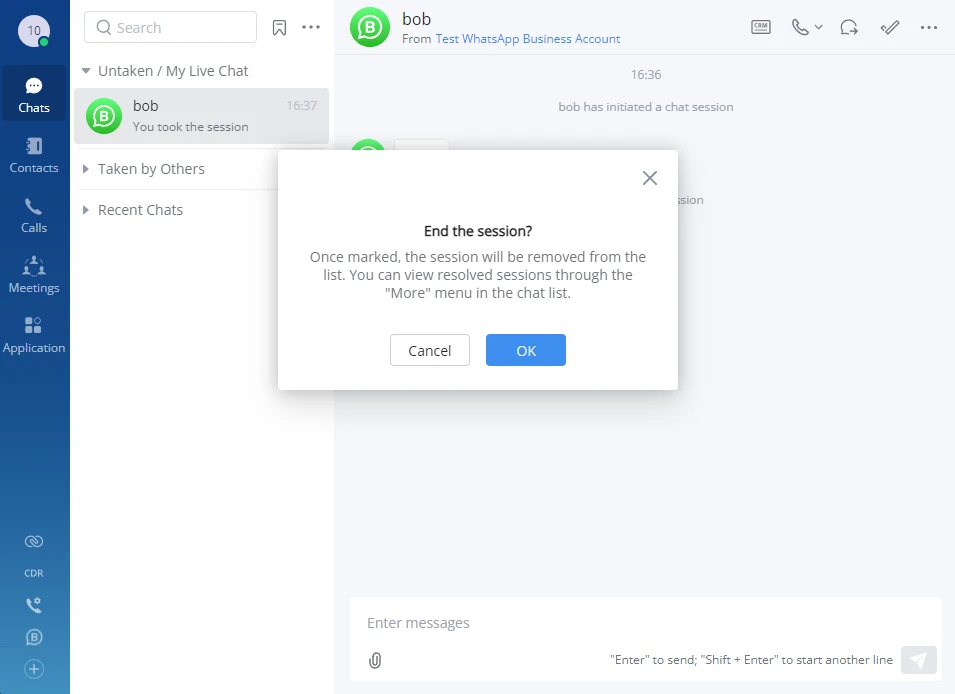
Task: Open the CRM icon in chat header
Action: (x=761, y=27)
